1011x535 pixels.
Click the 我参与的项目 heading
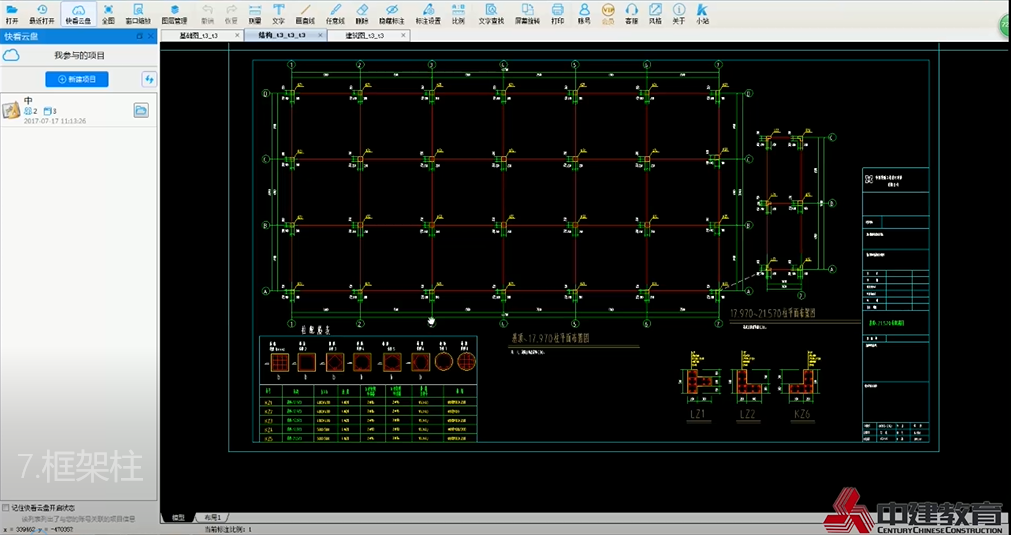pyautogui.click(x=79, y=55)
